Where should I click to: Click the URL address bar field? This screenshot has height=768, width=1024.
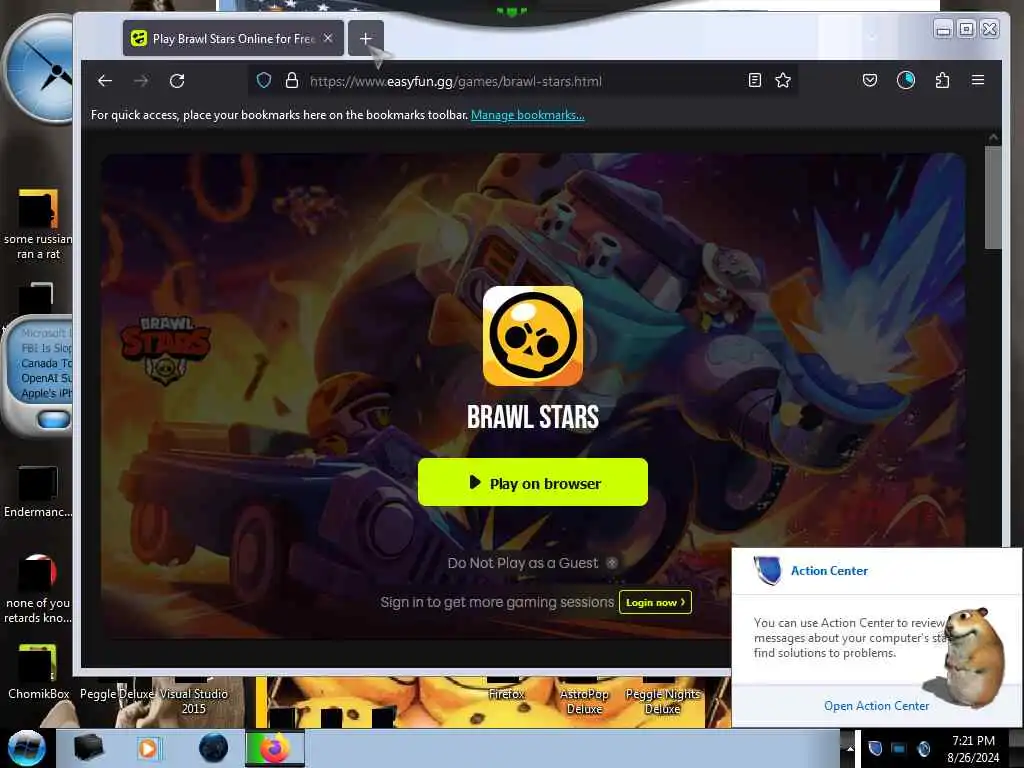(520, 81)
